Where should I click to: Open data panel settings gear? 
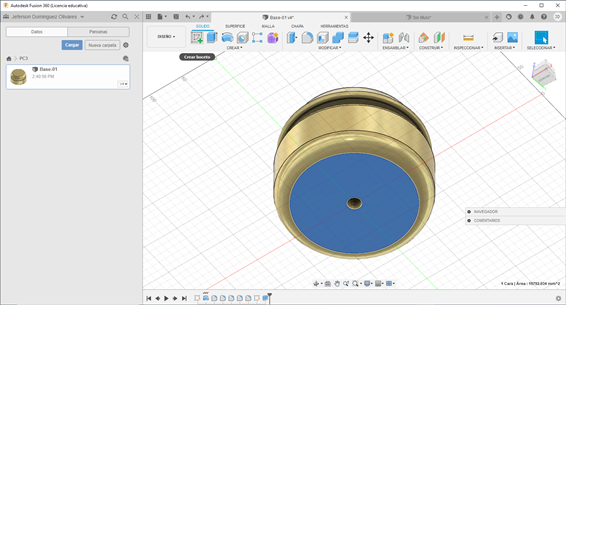coord(126,45)
